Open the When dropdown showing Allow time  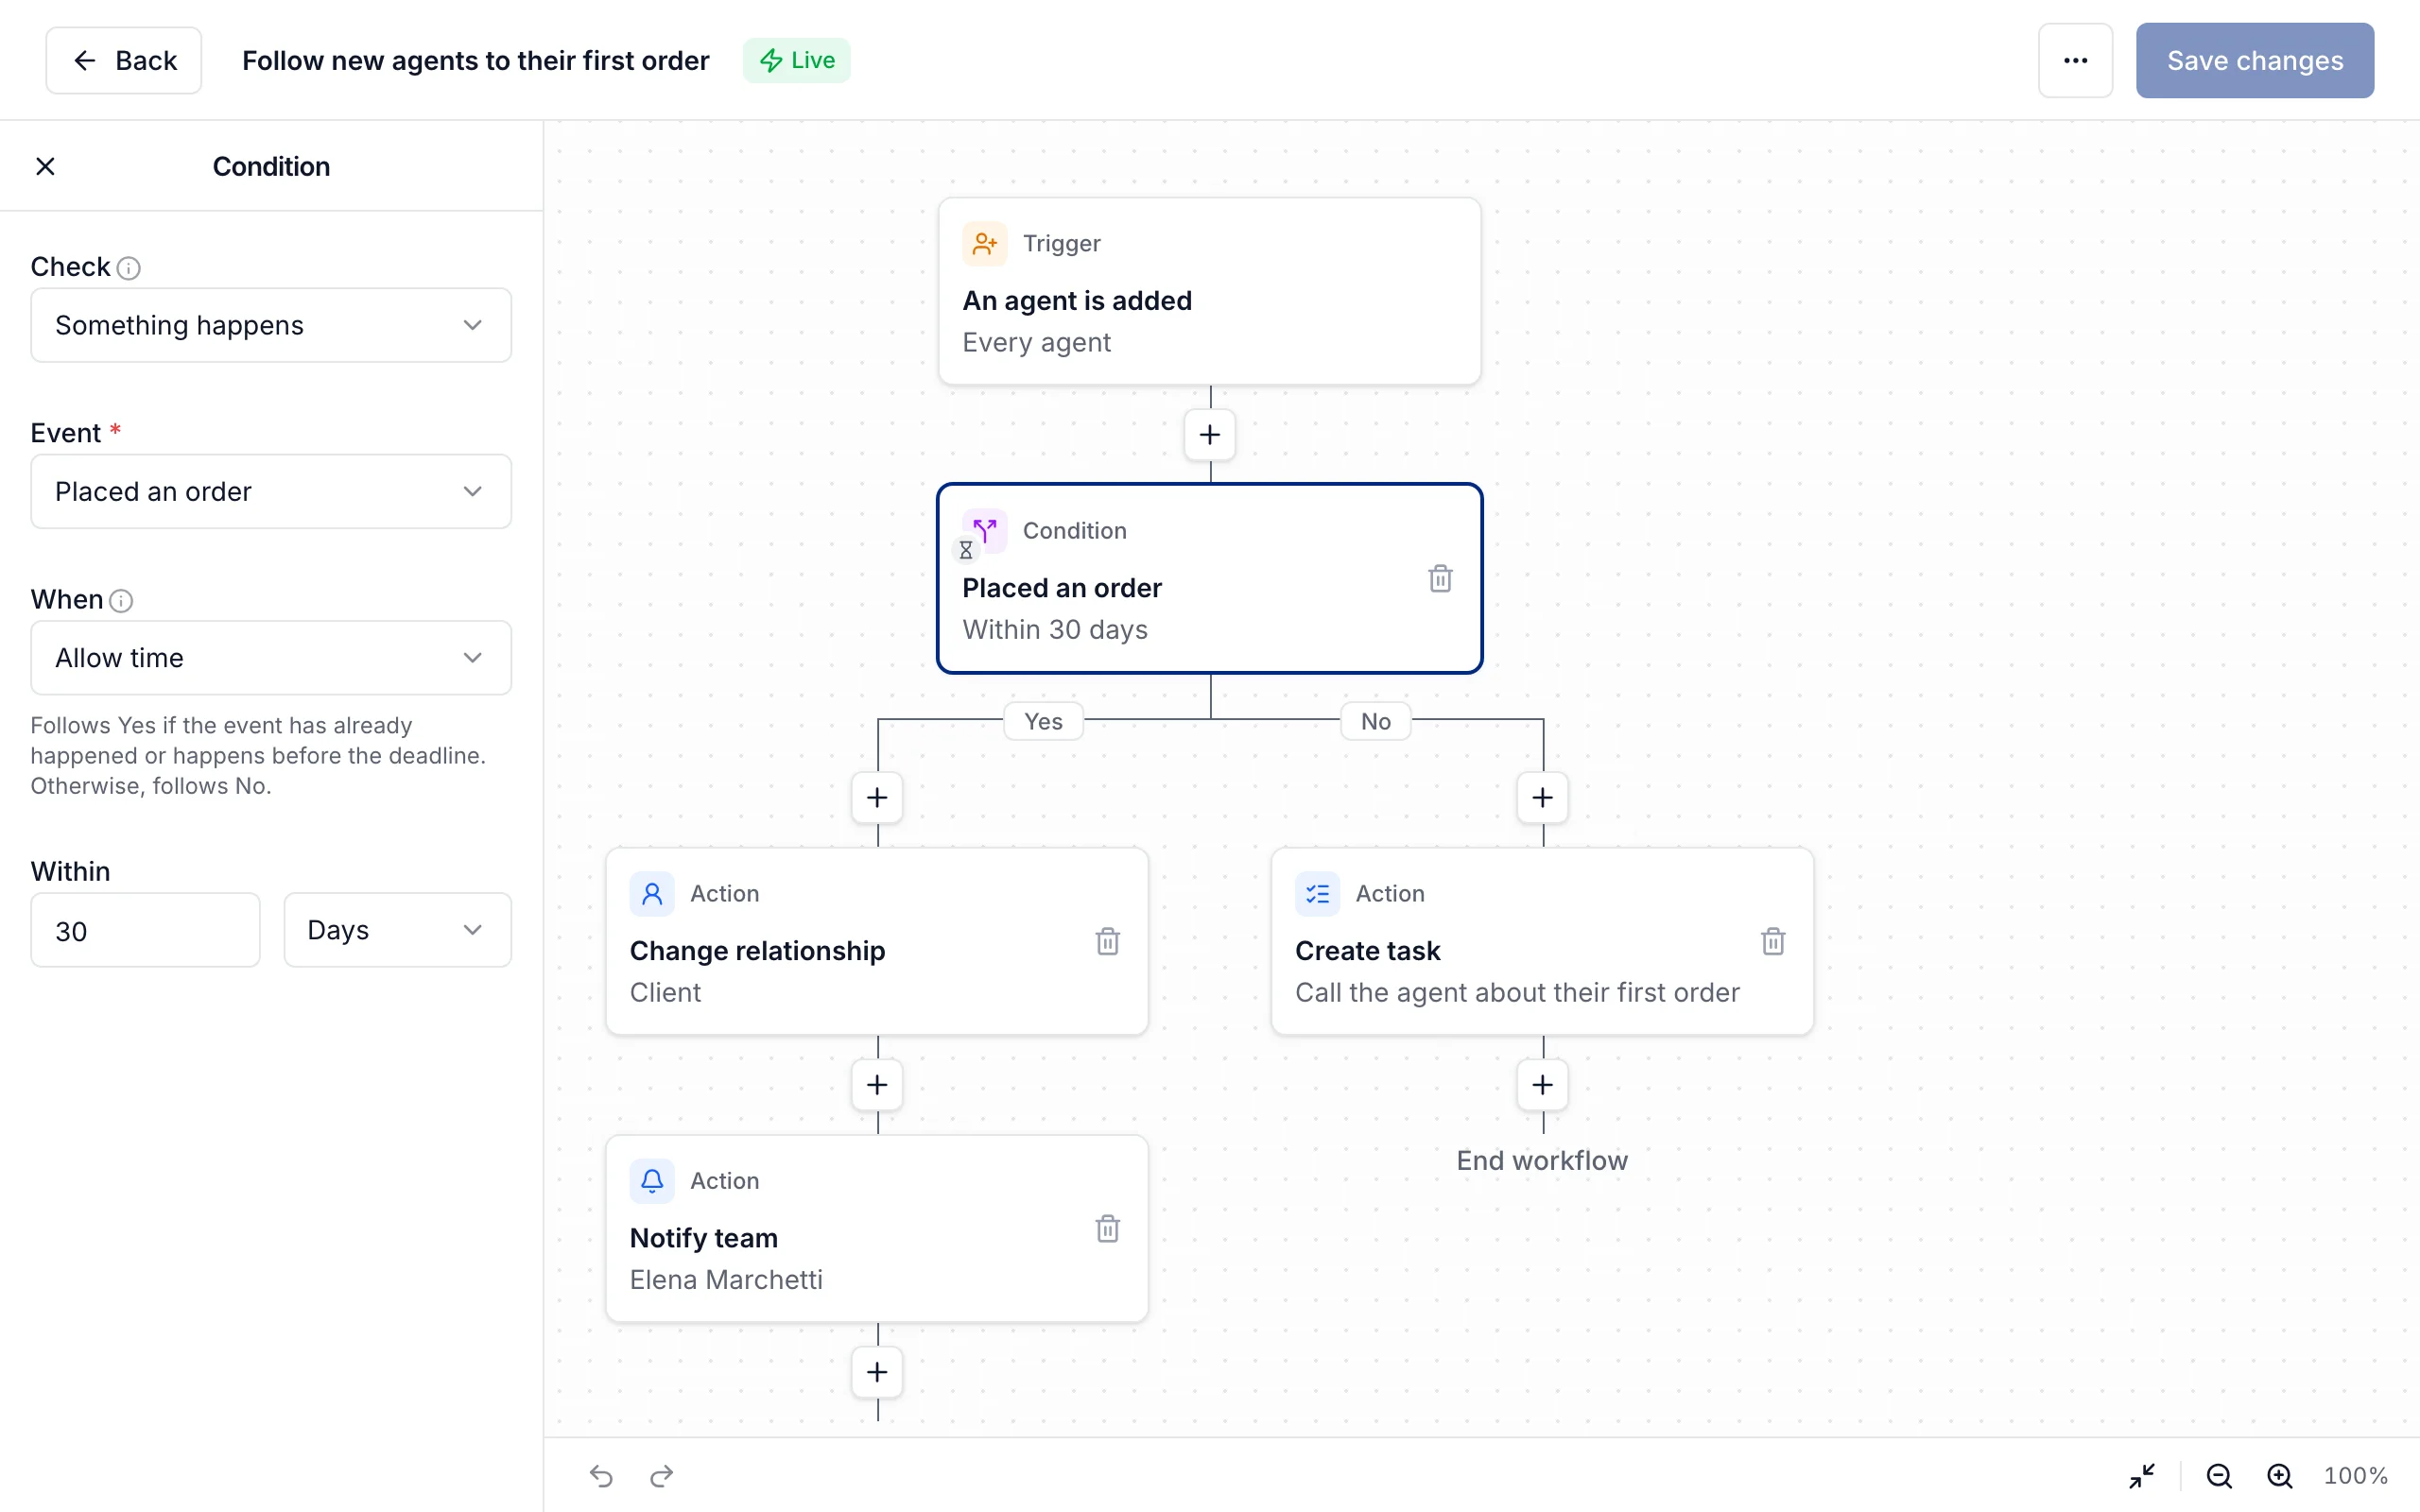point(271,657)
